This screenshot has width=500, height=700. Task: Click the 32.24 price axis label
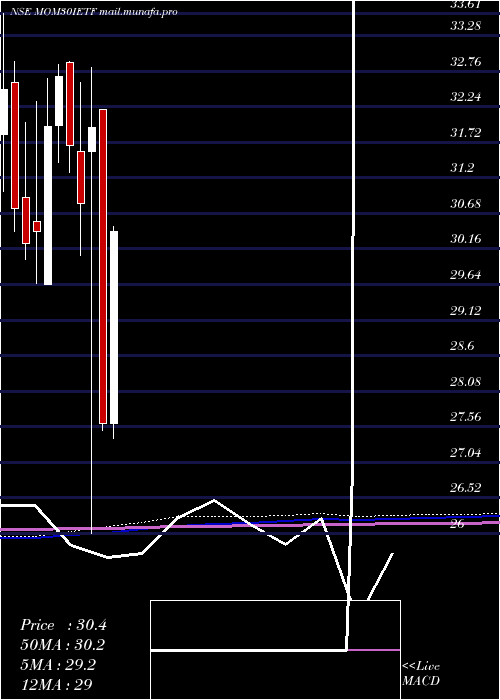pyautogui.click(x=465, y=97)
